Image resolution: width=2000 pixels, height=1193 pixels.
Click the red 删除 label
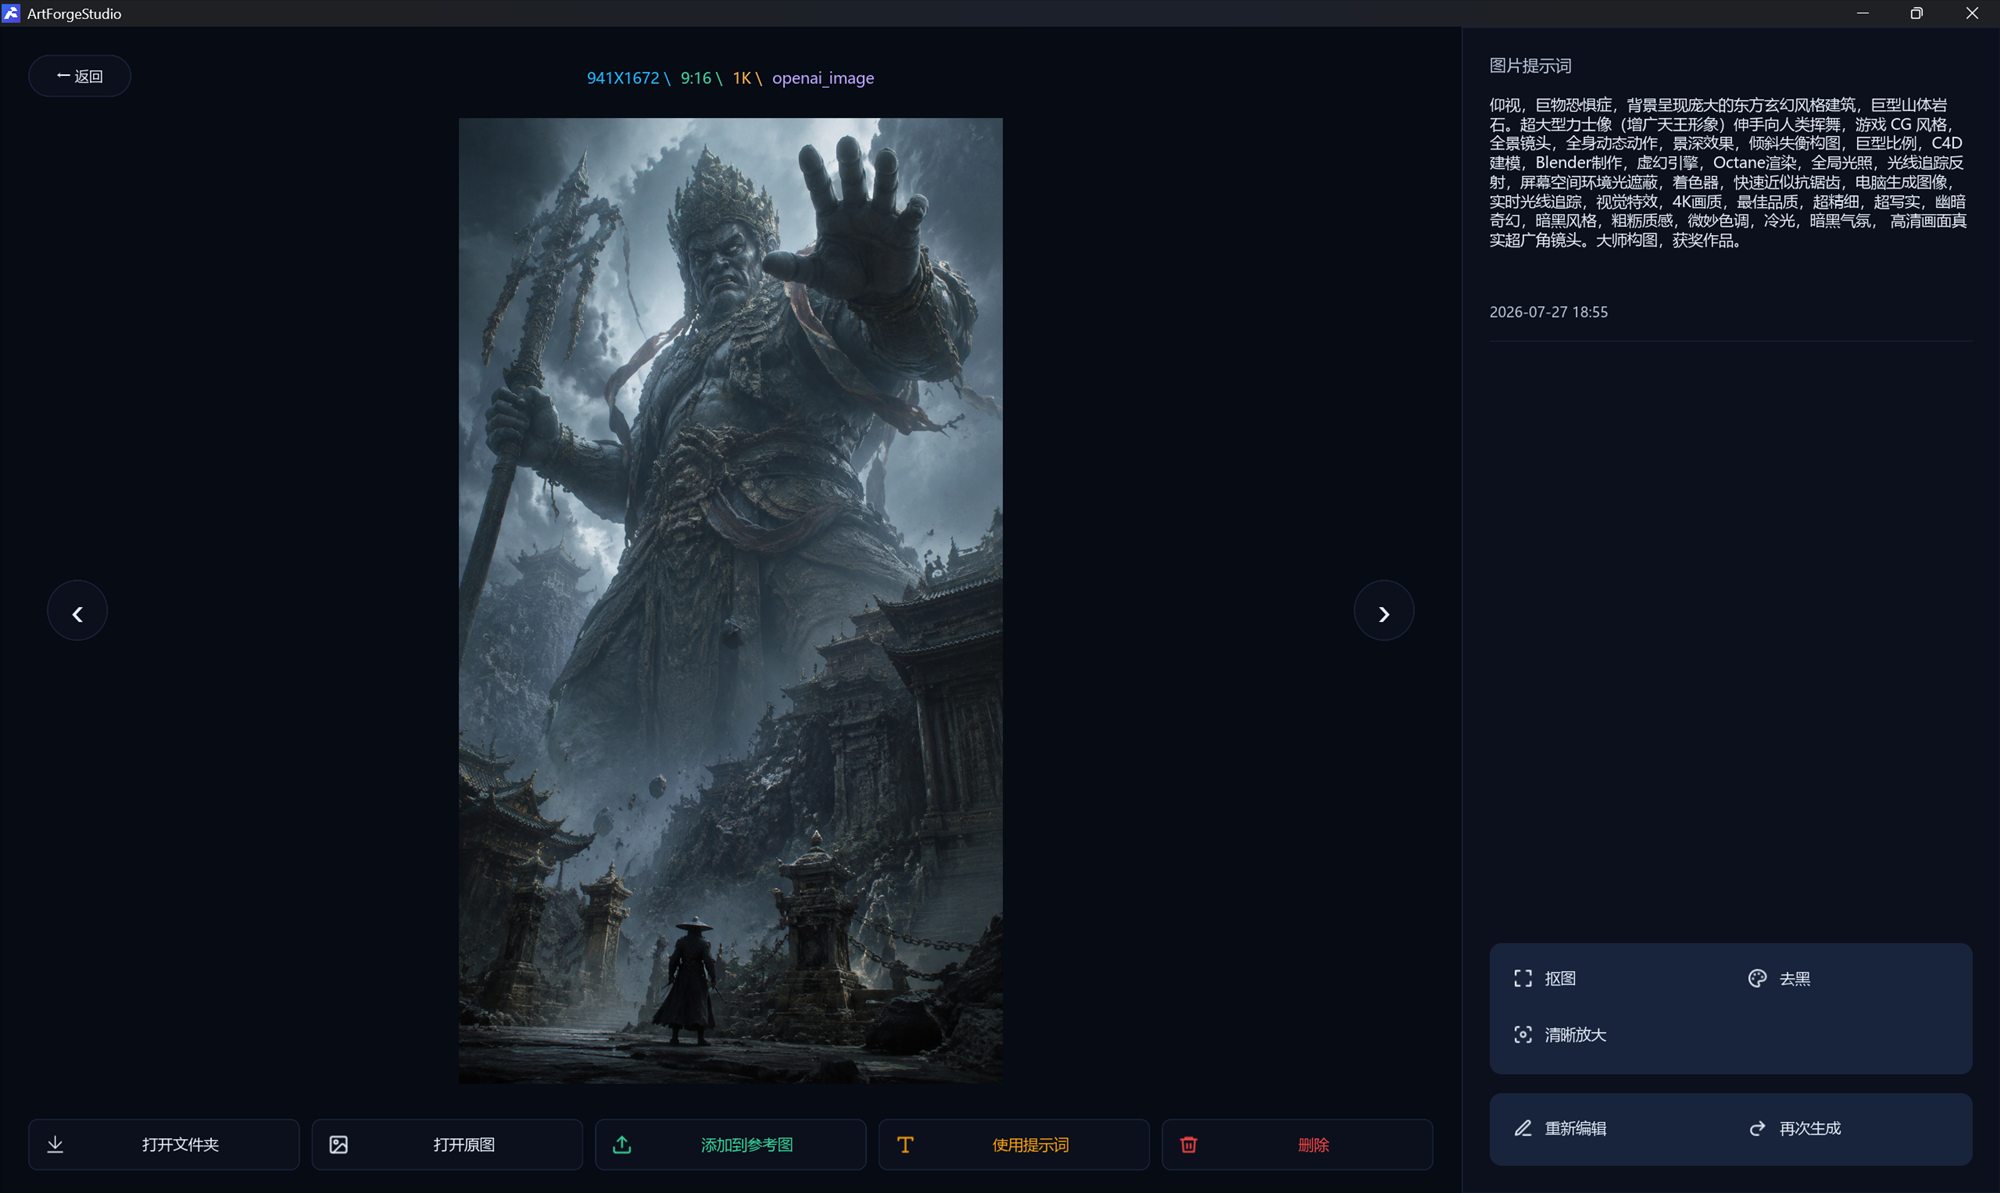[1314, 1145]
